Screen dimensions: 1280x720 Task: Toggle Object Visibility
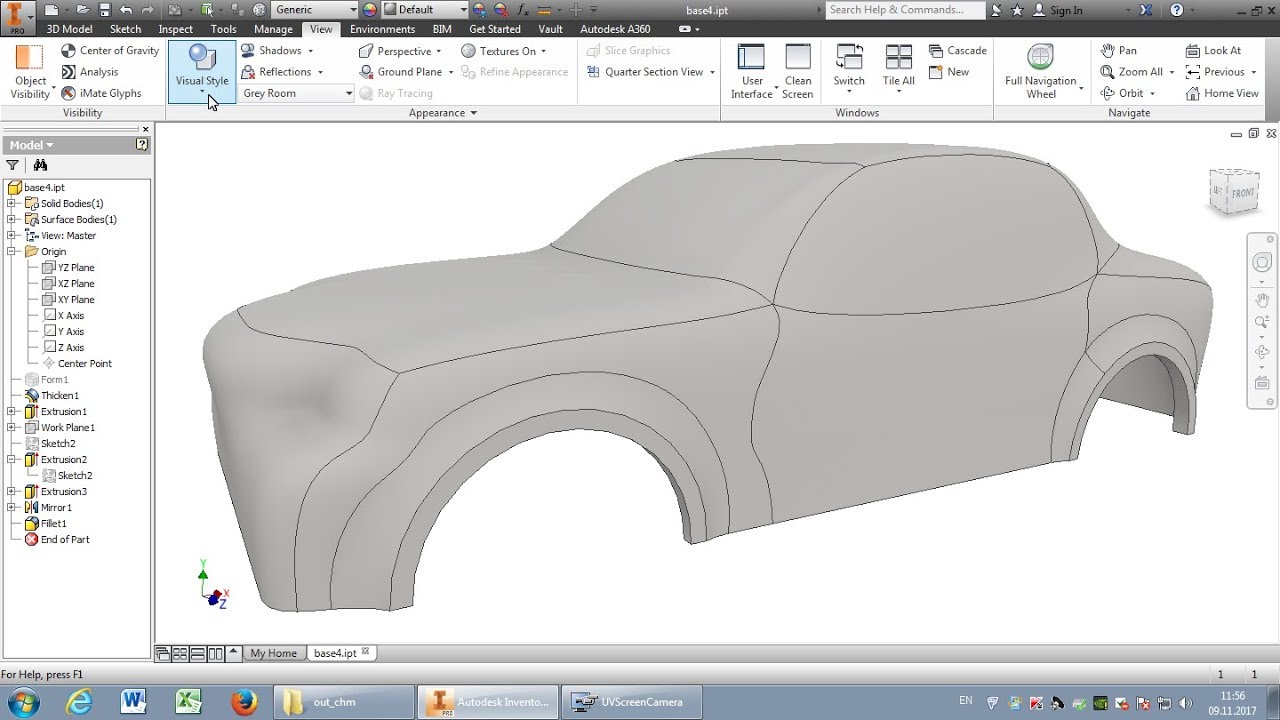click(x=30, y=70)
